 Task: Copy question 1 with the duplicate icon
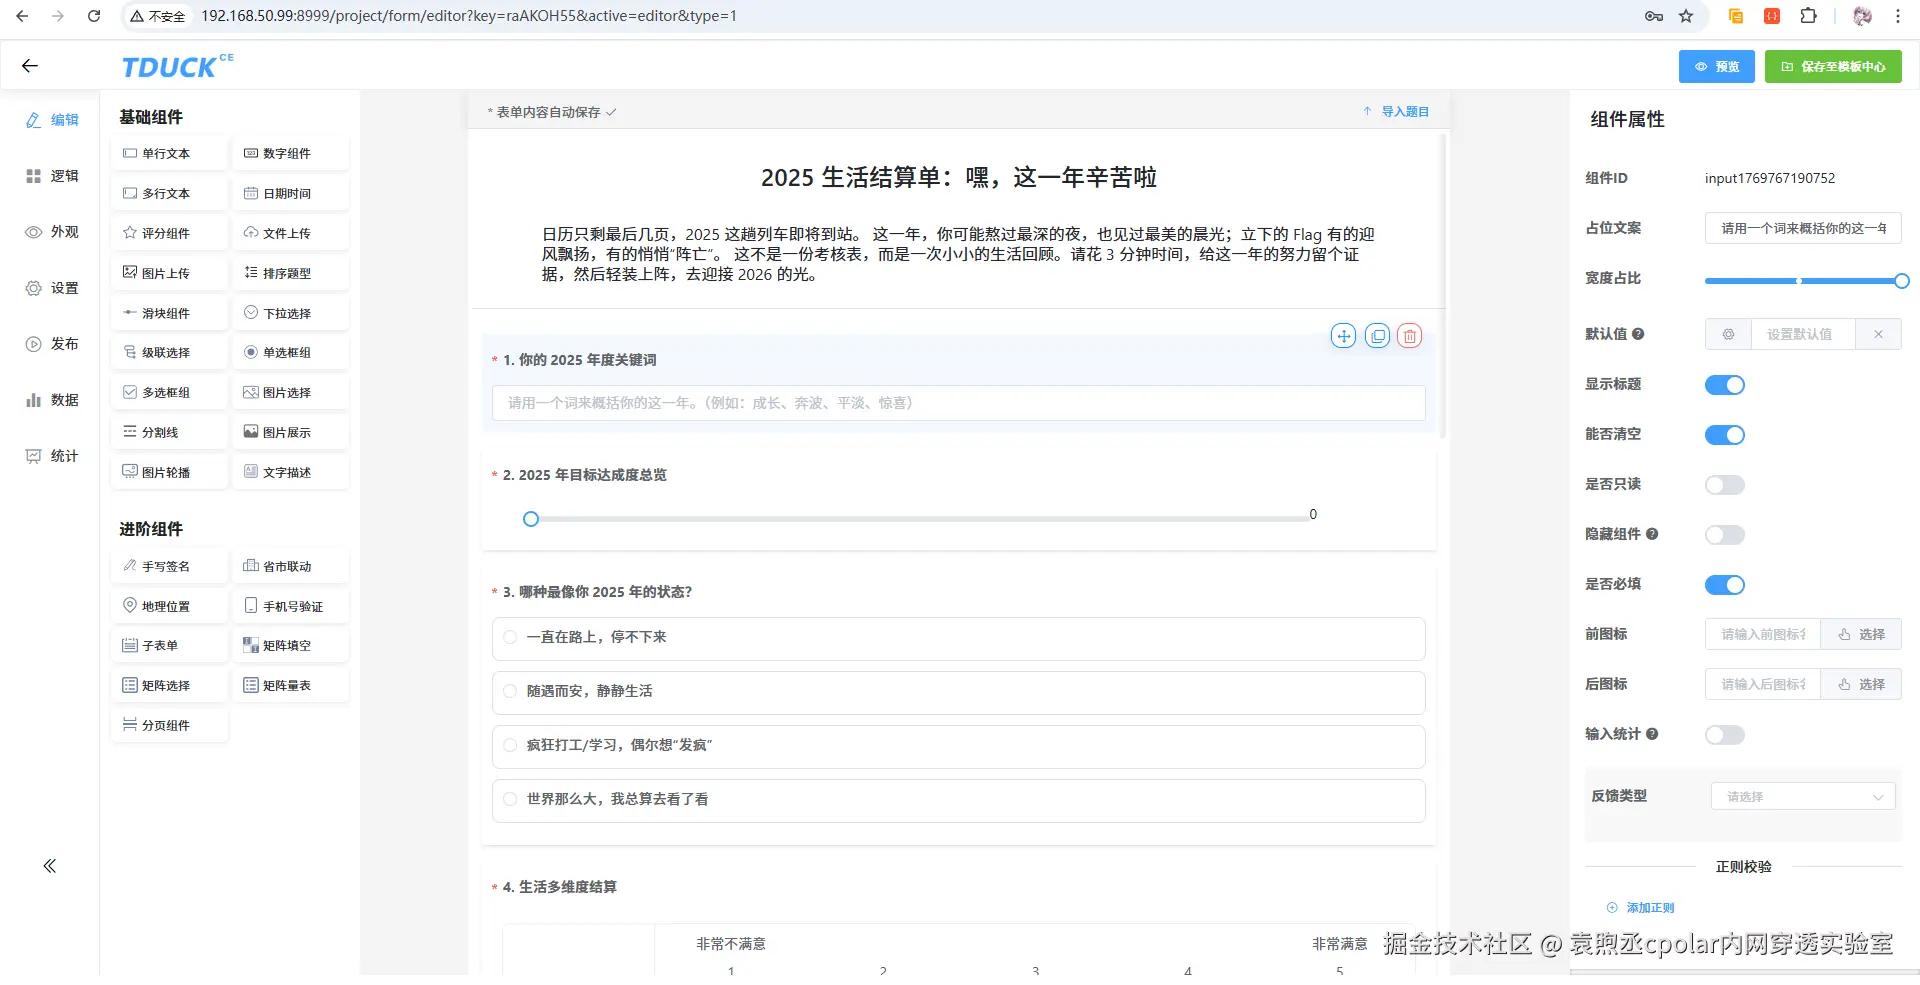(1378, 336)
